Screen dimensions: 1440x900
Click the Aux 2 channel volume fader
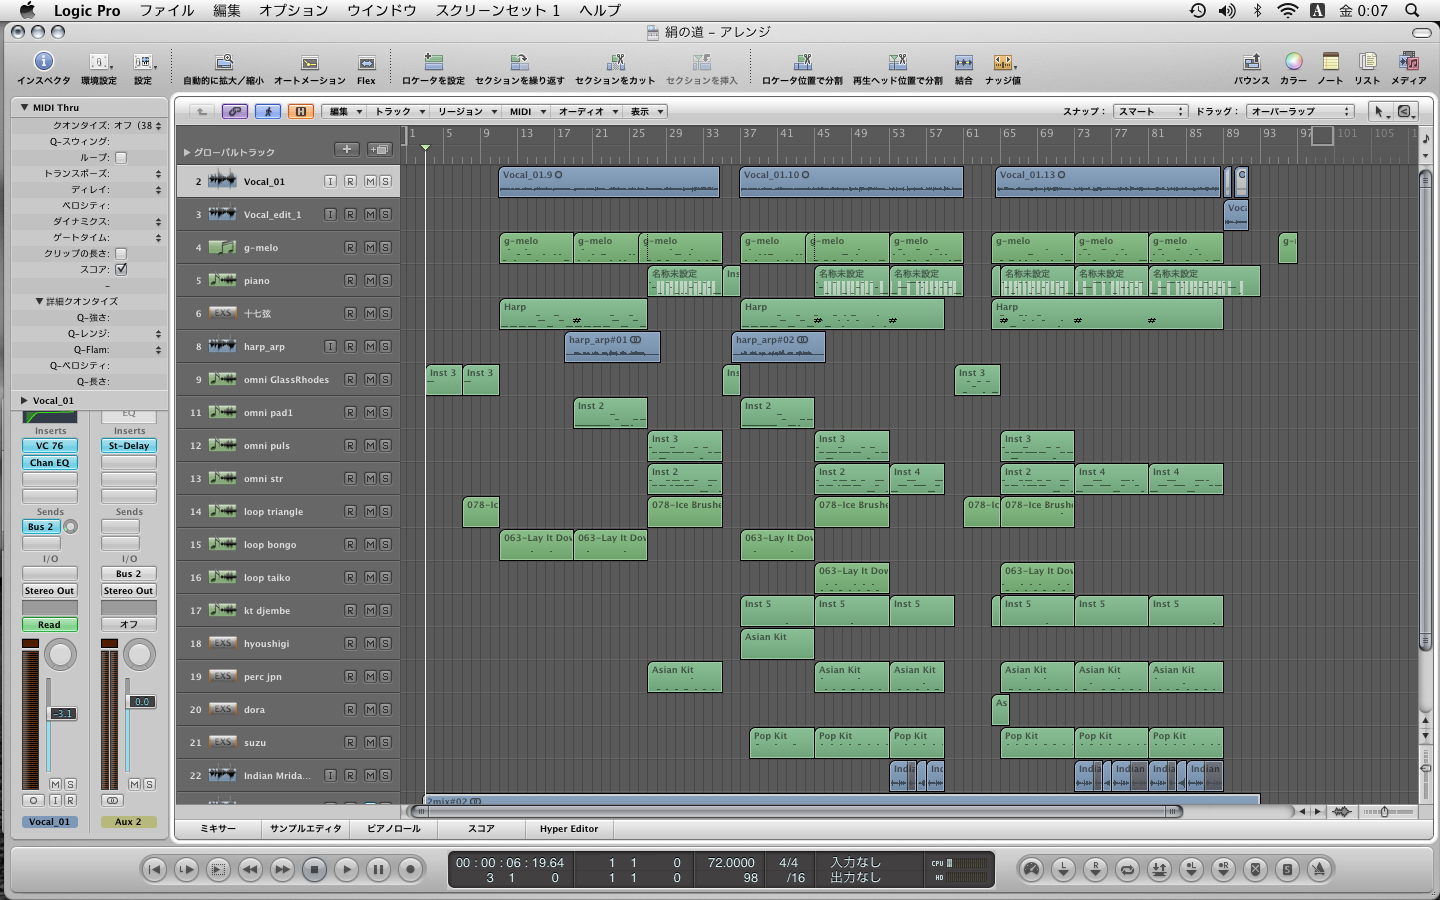point(141,701)
